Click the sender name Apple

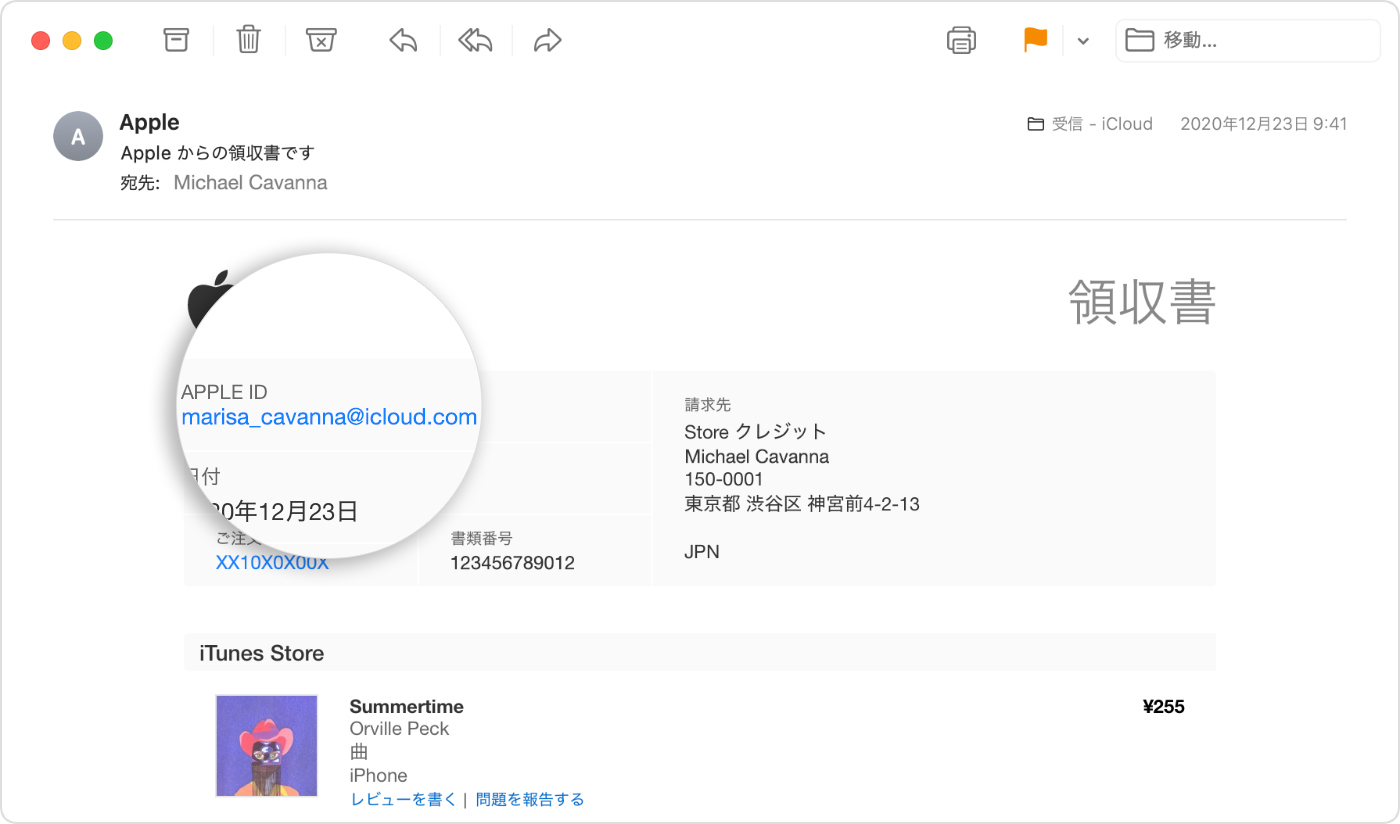click(149, 123)
